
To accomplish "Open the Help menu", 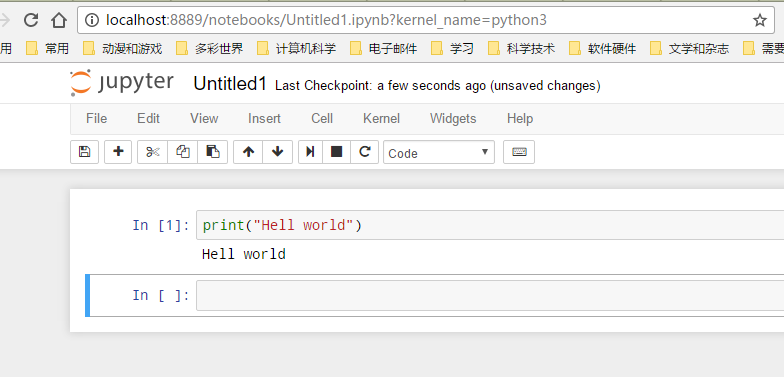I will [x=520, y=118].
